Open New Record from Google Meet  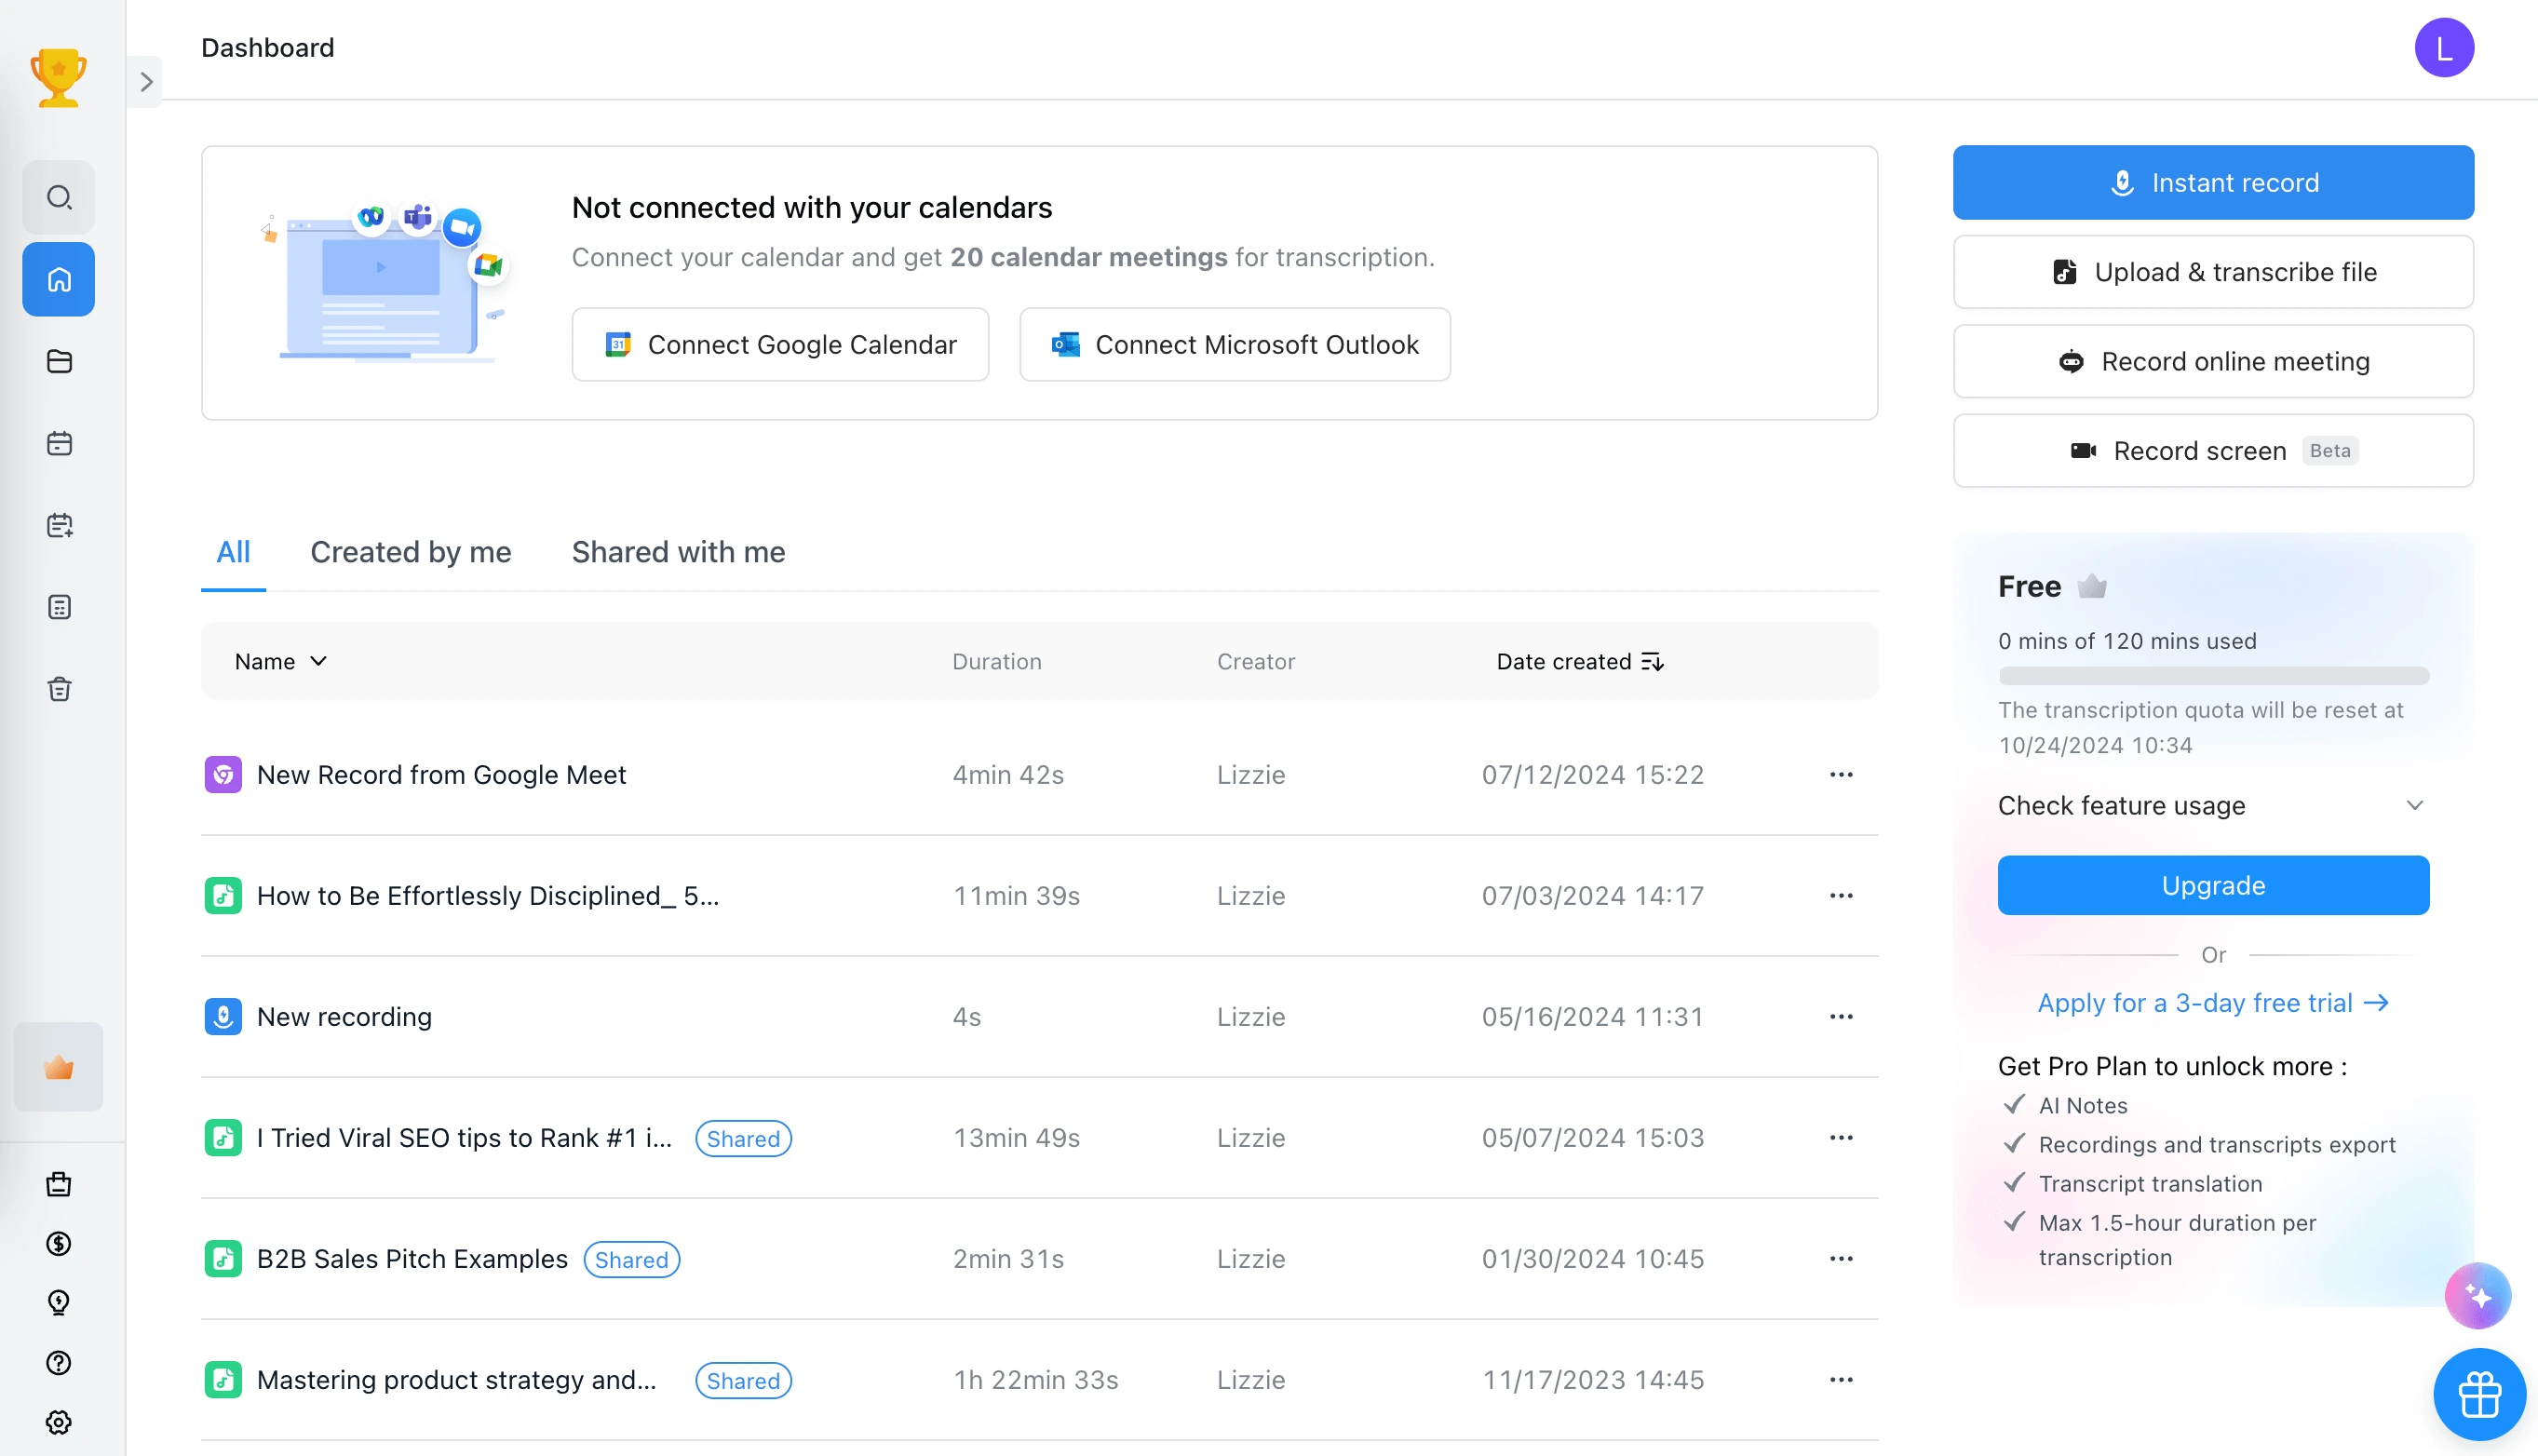click(441, 775)
